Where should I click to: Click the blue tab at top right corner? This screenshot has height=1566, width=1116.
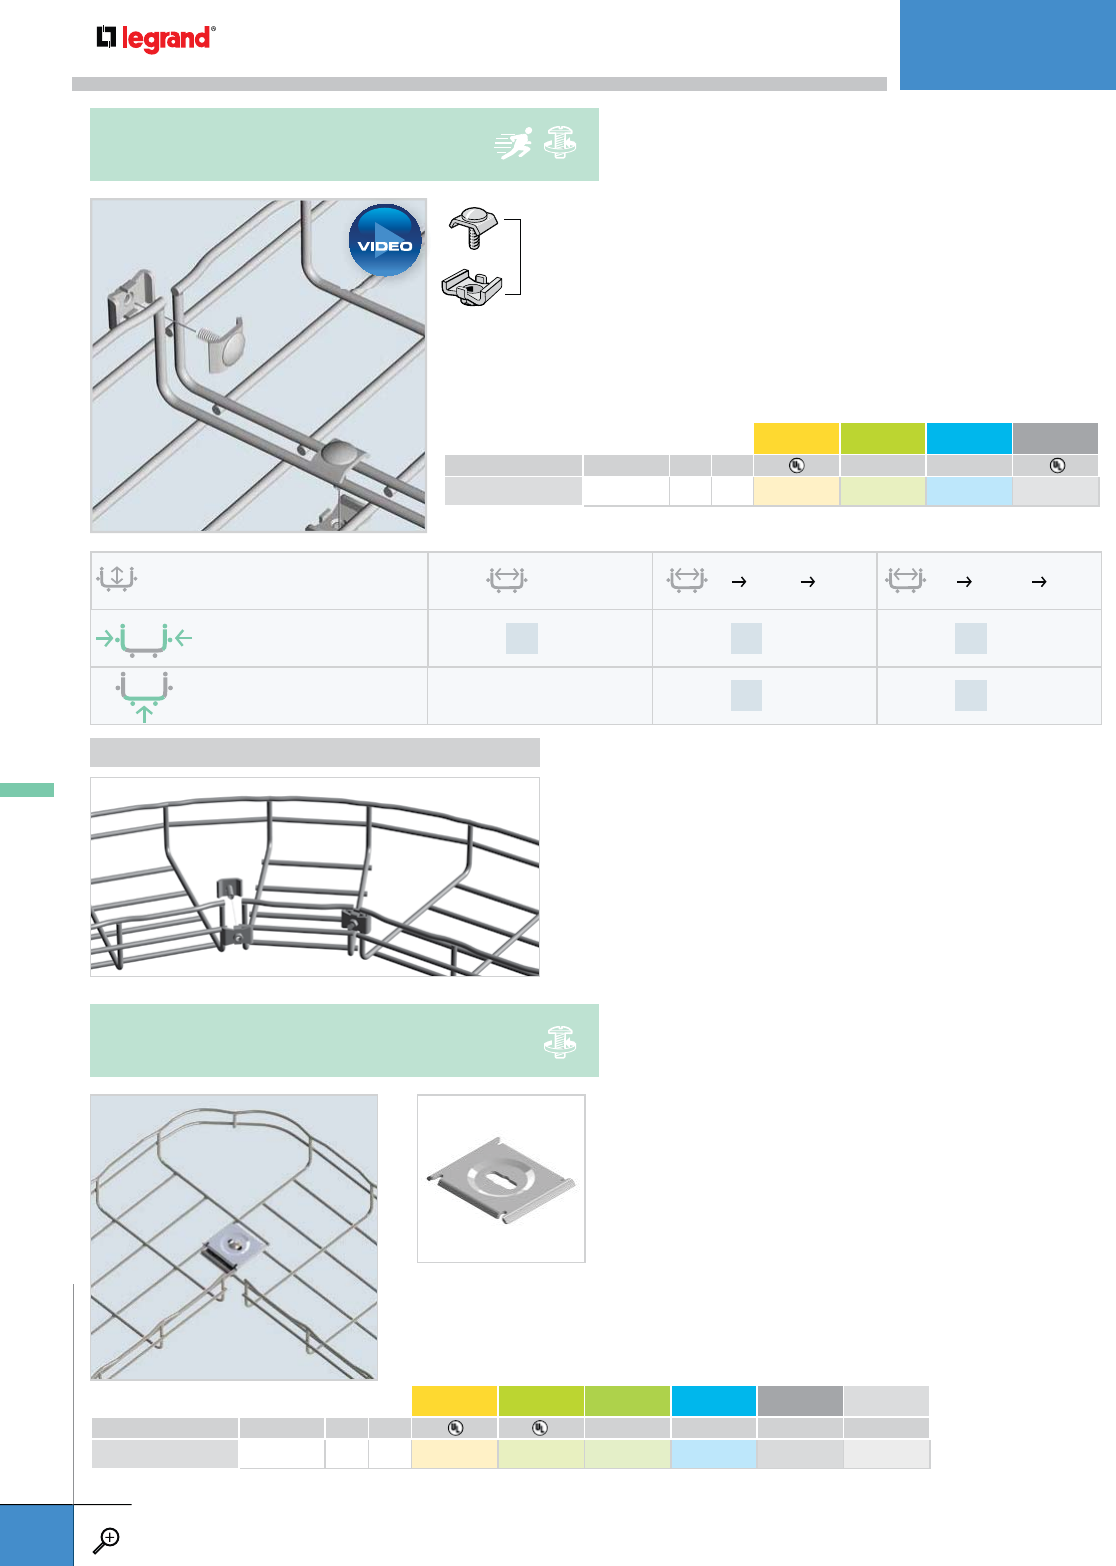(1008, 45)
